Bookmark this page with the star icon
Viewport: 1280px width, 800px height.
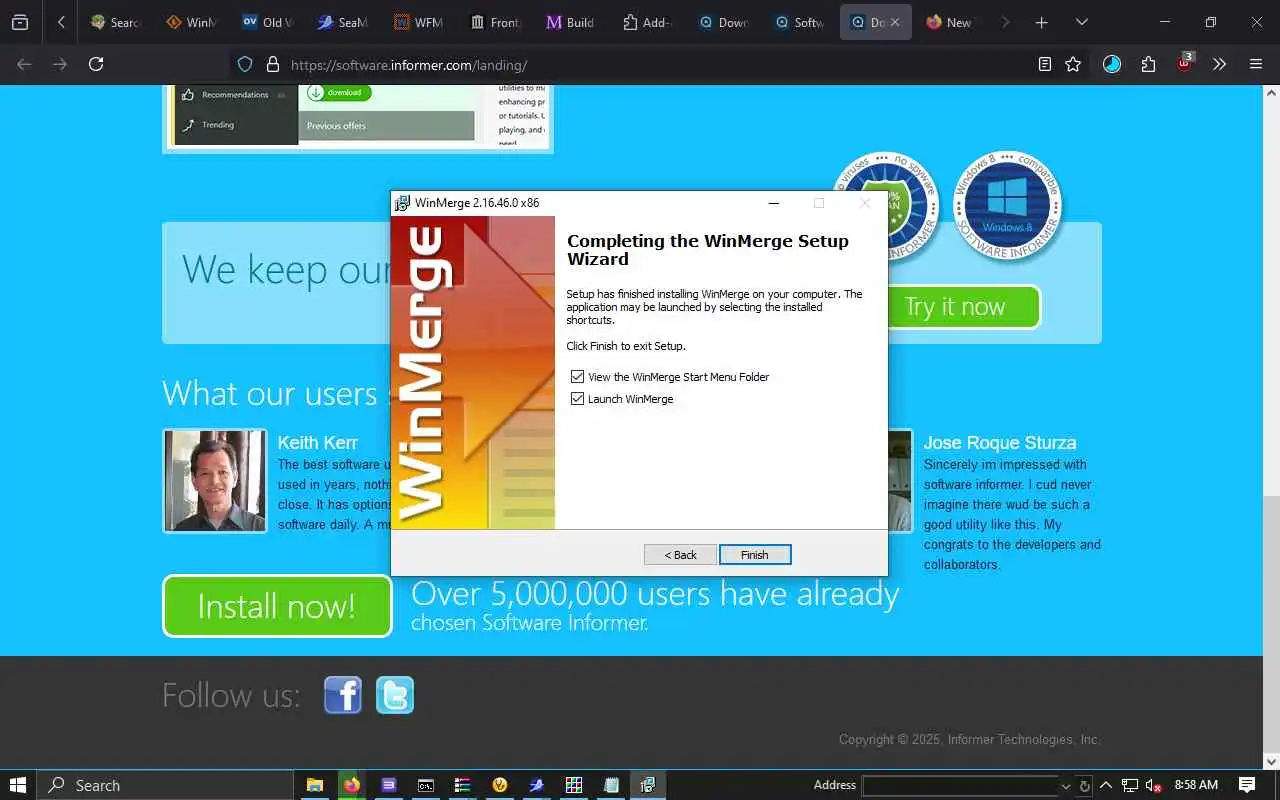pyautogui.click(x=1073, y=64)
